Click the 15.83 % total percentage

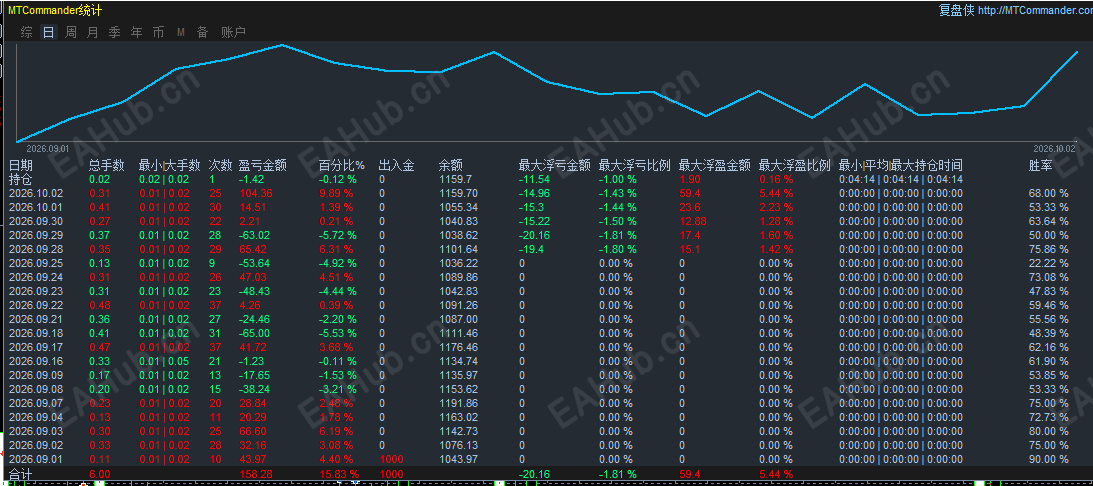click(x=339, y=474)
